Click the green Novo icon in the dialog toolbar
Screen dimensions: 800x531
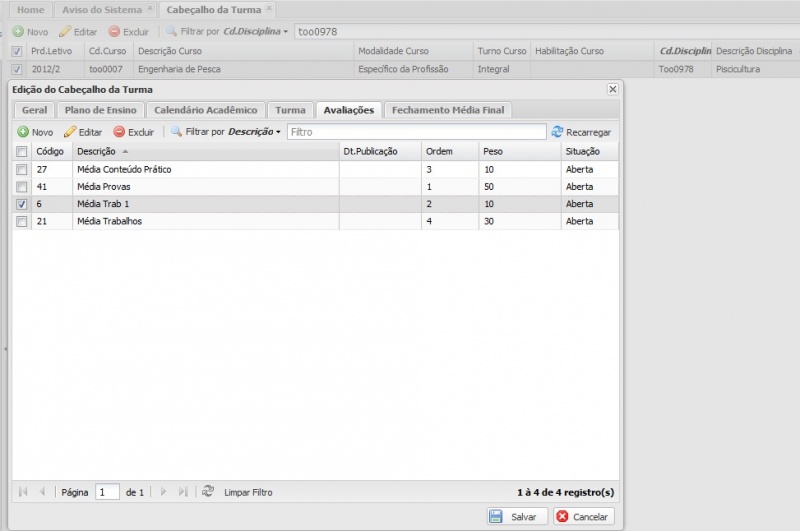click(23, 132)
